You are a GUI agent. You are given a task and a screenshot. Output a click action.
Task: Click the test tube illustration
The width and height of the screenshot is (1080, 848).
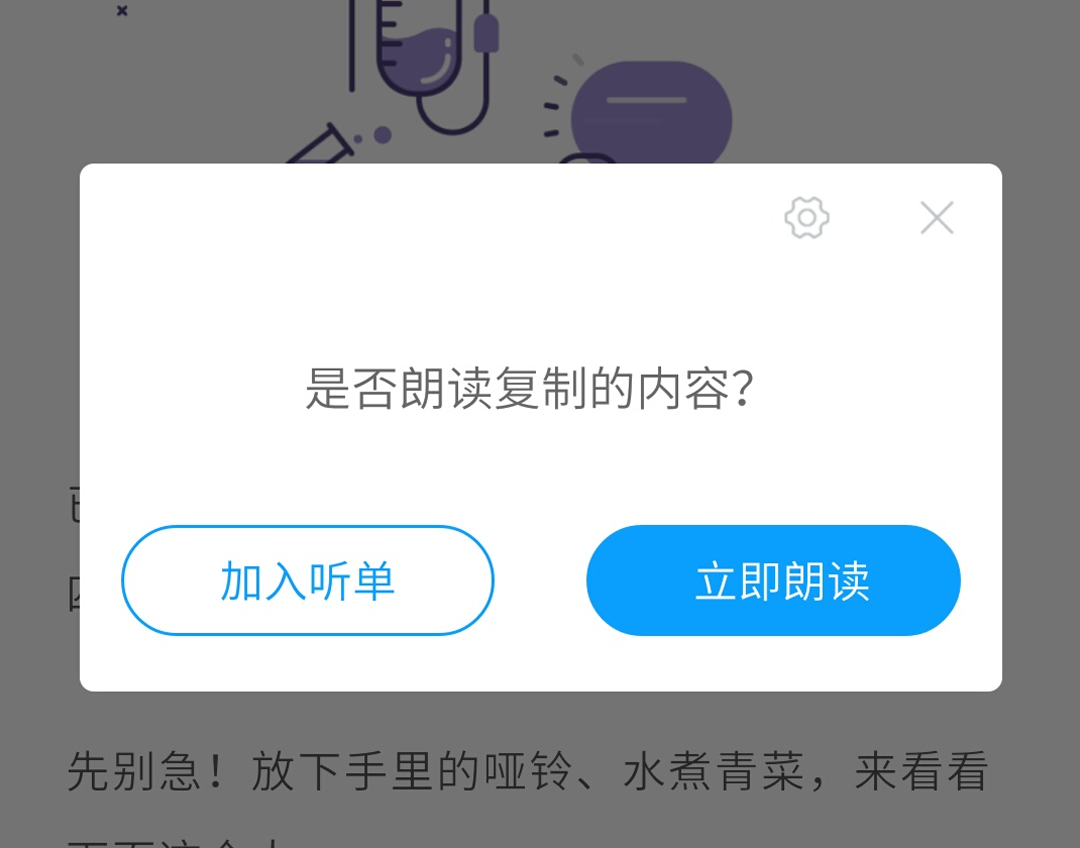319,145
